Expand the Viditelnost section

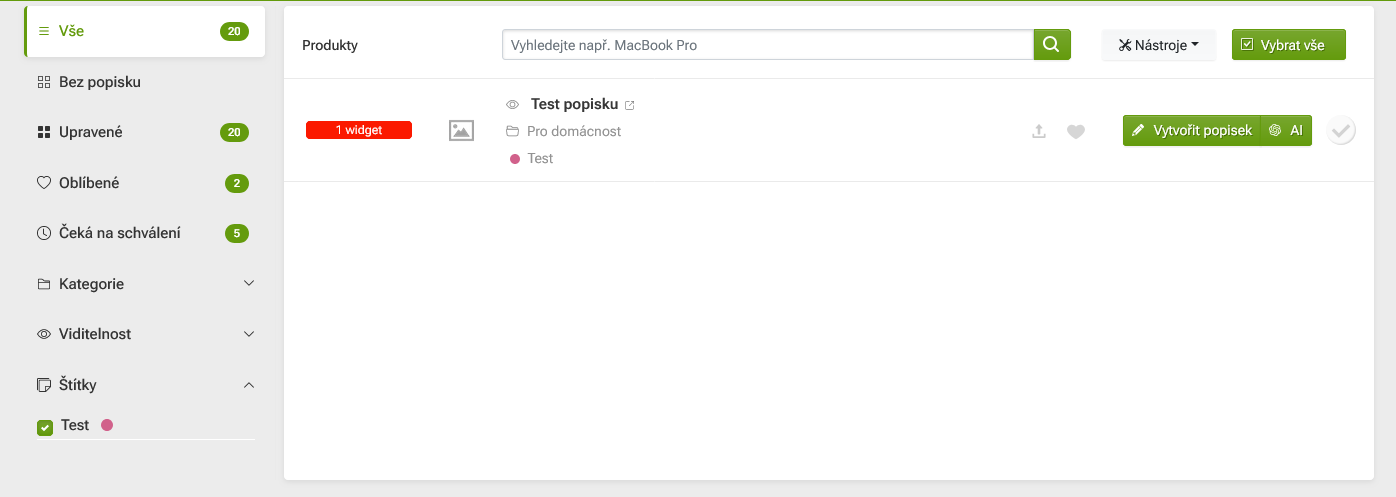[x=249, y=334]
